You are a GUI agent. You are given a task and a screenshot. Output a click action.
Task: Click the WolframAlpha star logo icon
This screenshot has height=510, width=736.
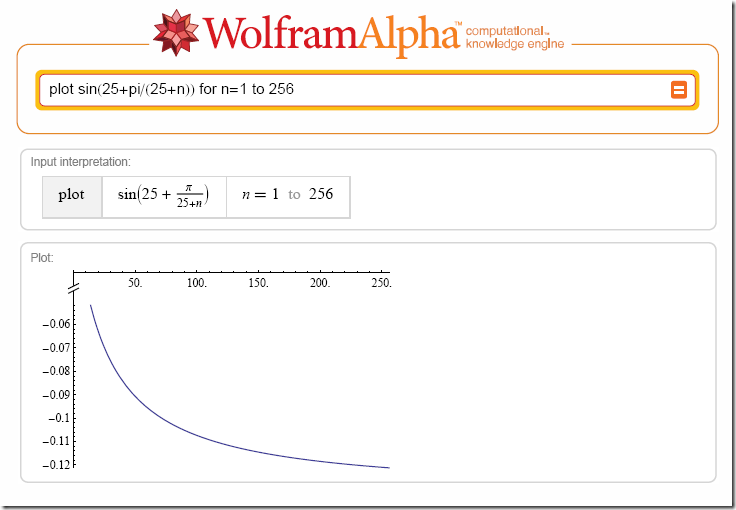tap(176, 32)
